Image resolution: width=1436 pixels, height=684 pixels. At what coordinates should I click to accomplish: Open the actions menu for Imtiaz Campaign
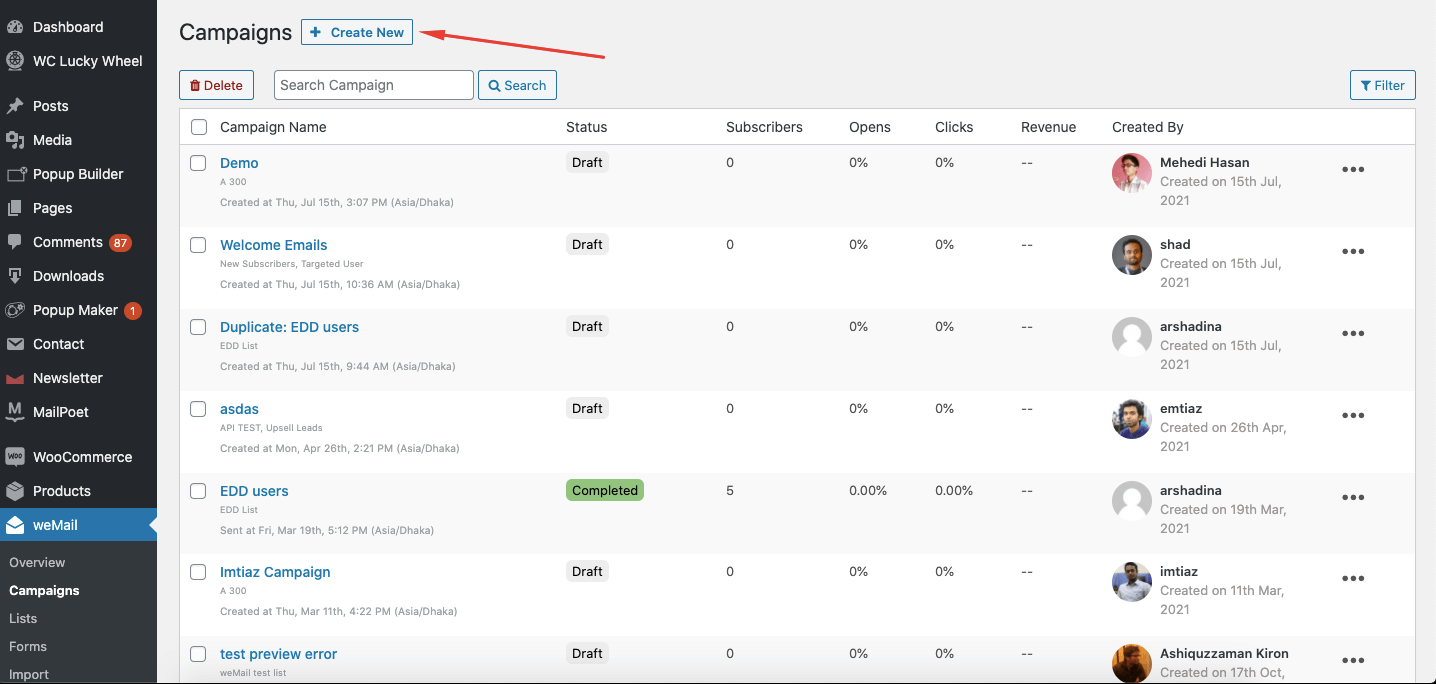pyautogui.click(x=1353, y=578)
